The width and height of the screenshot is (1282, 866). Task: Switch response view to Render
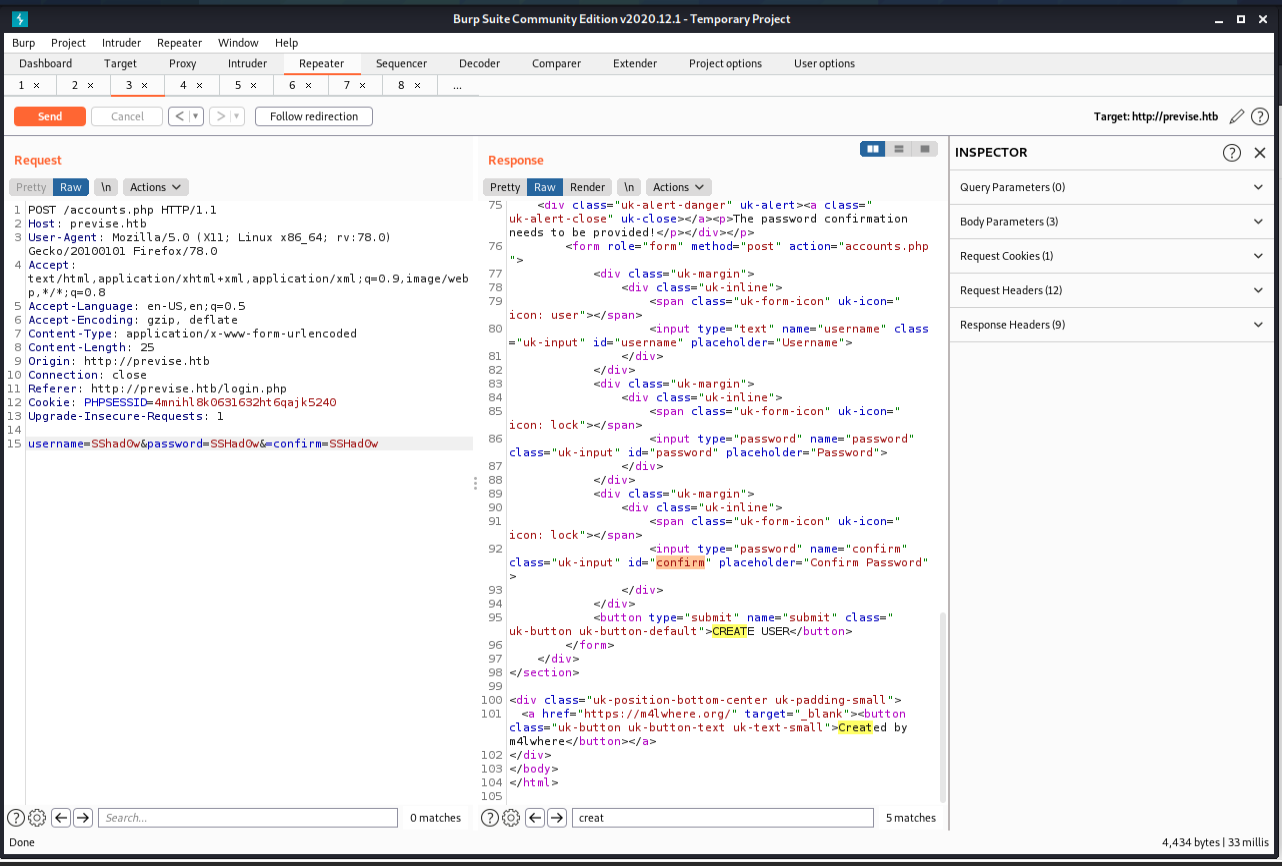click(x=587, y=187)
